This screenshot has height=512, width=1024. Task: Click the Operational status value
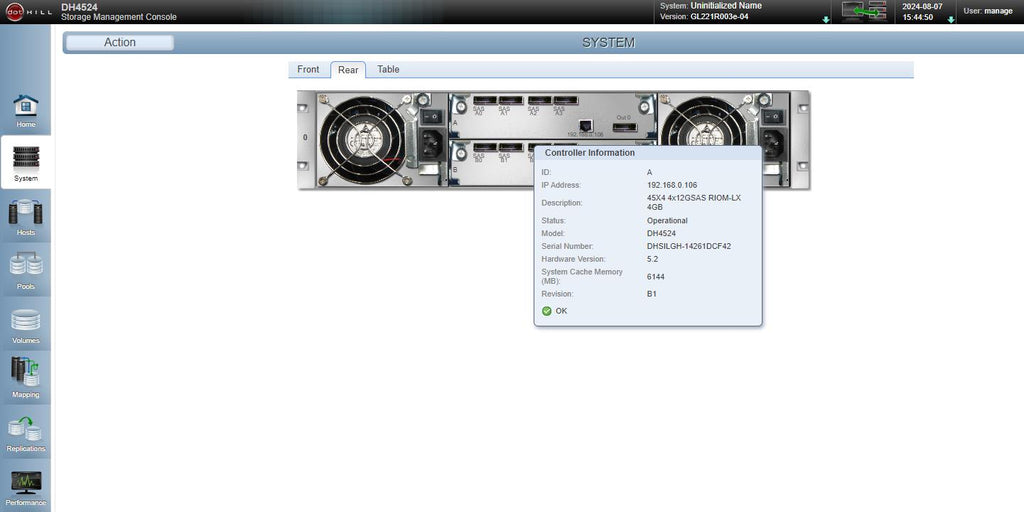pyautogui.click(x=667, y=221)
